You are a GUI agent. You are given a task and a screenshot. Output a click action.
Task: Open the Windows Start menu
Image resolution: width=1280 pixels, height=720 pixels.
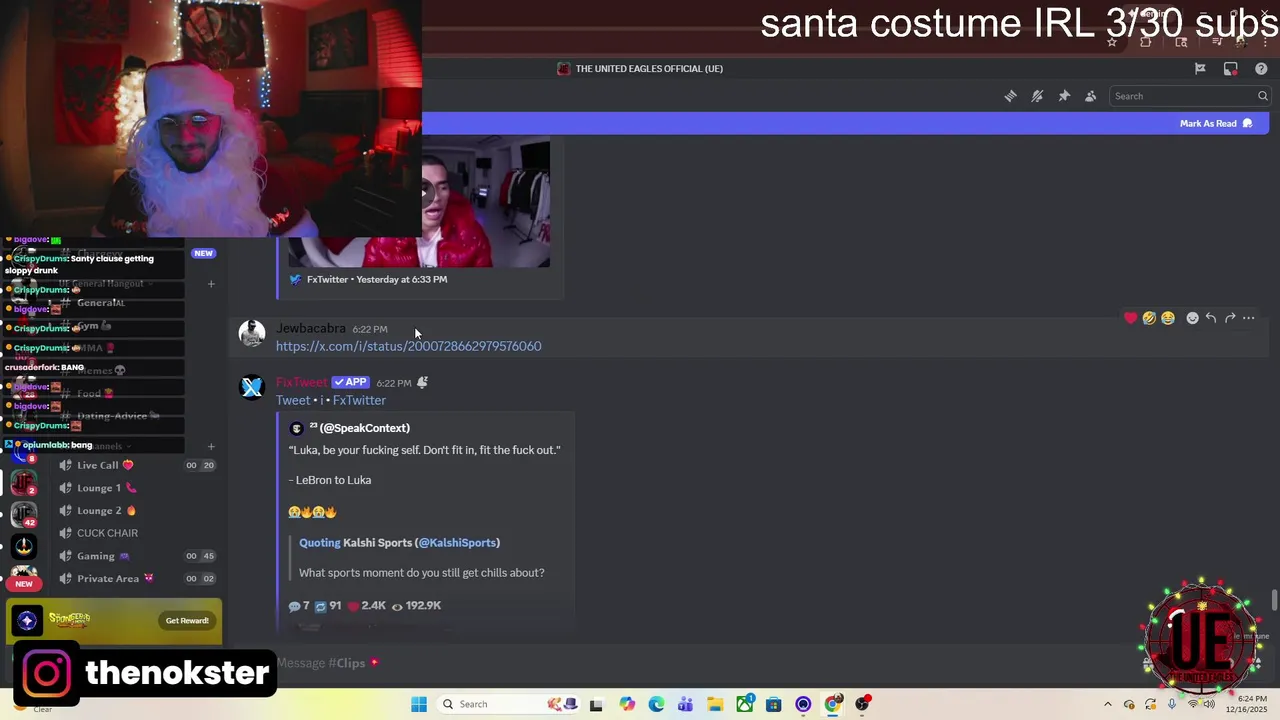(419, 704)
